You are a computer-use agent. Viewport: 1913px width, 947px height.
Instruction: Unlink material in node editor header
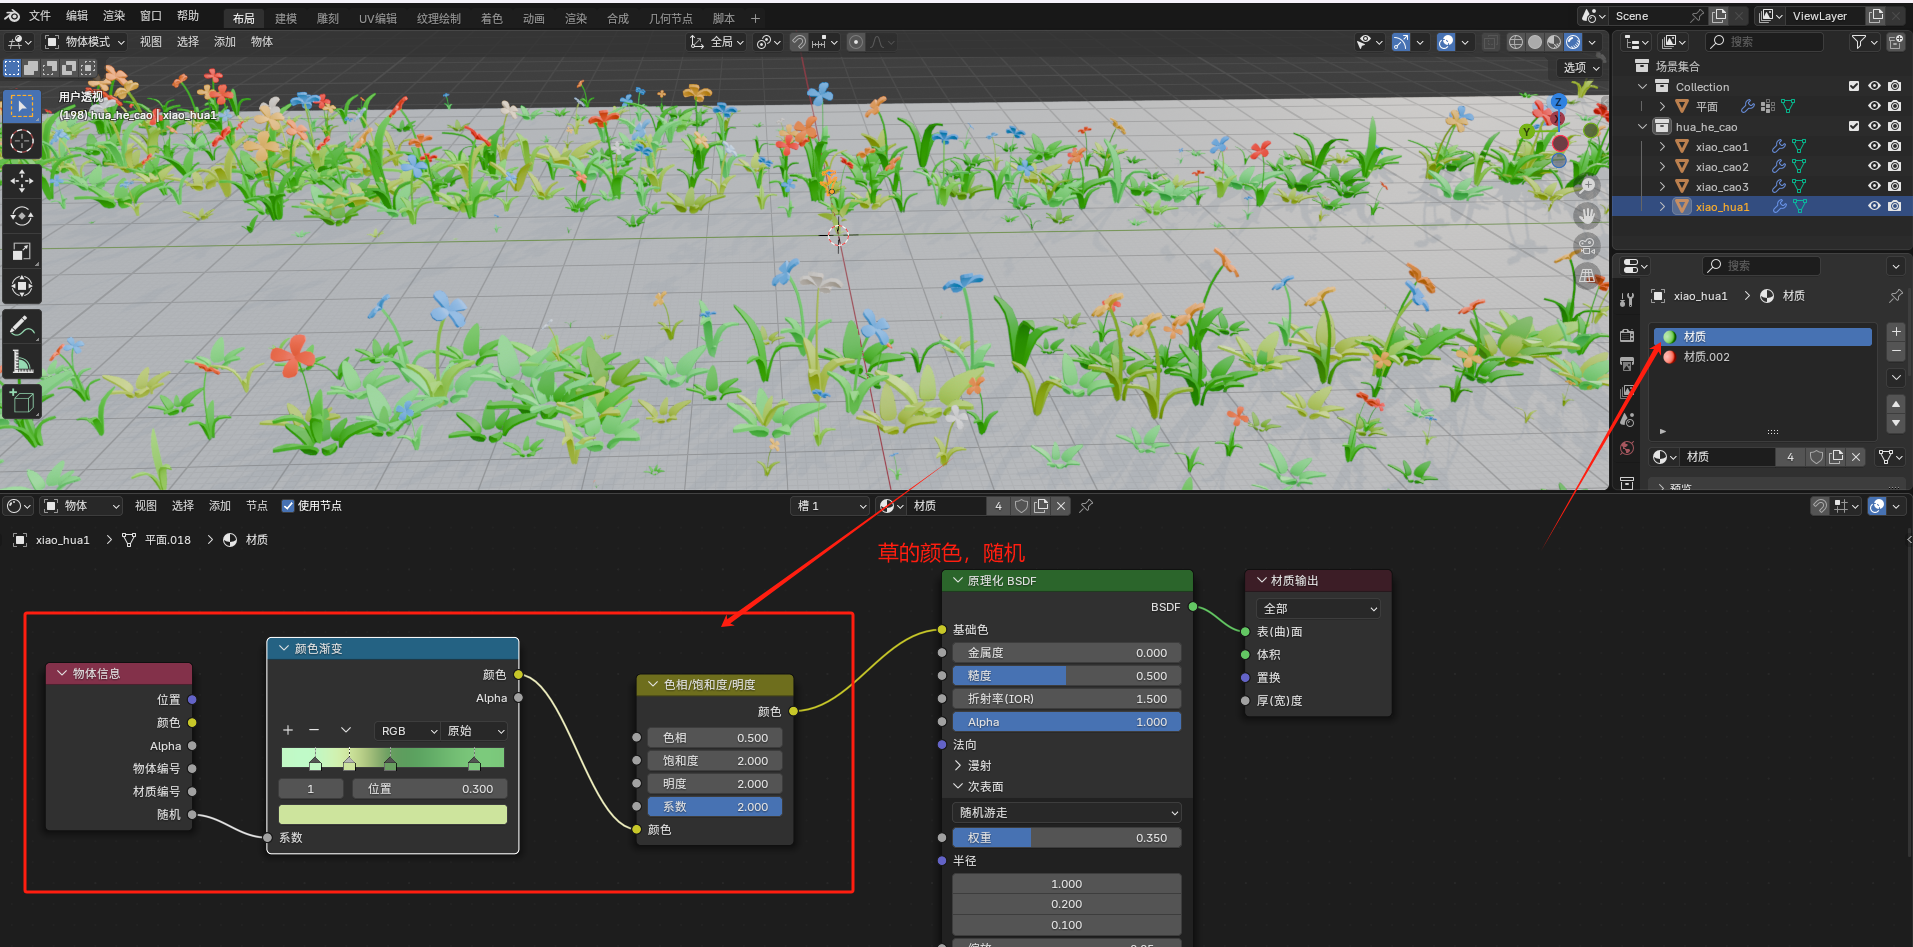pyautogui.click(x=1061, y=506)
